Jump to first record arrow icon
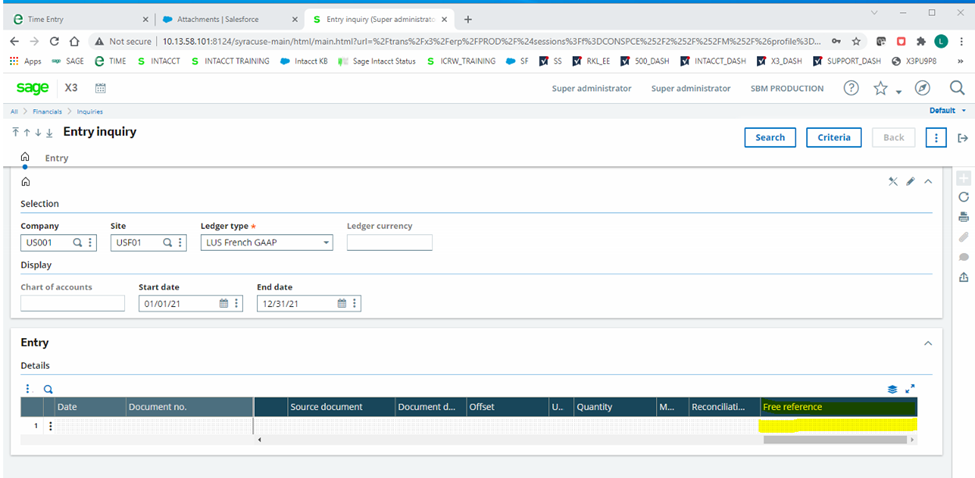The width and height of the screenshot is (975, 478). coord(15,132)
